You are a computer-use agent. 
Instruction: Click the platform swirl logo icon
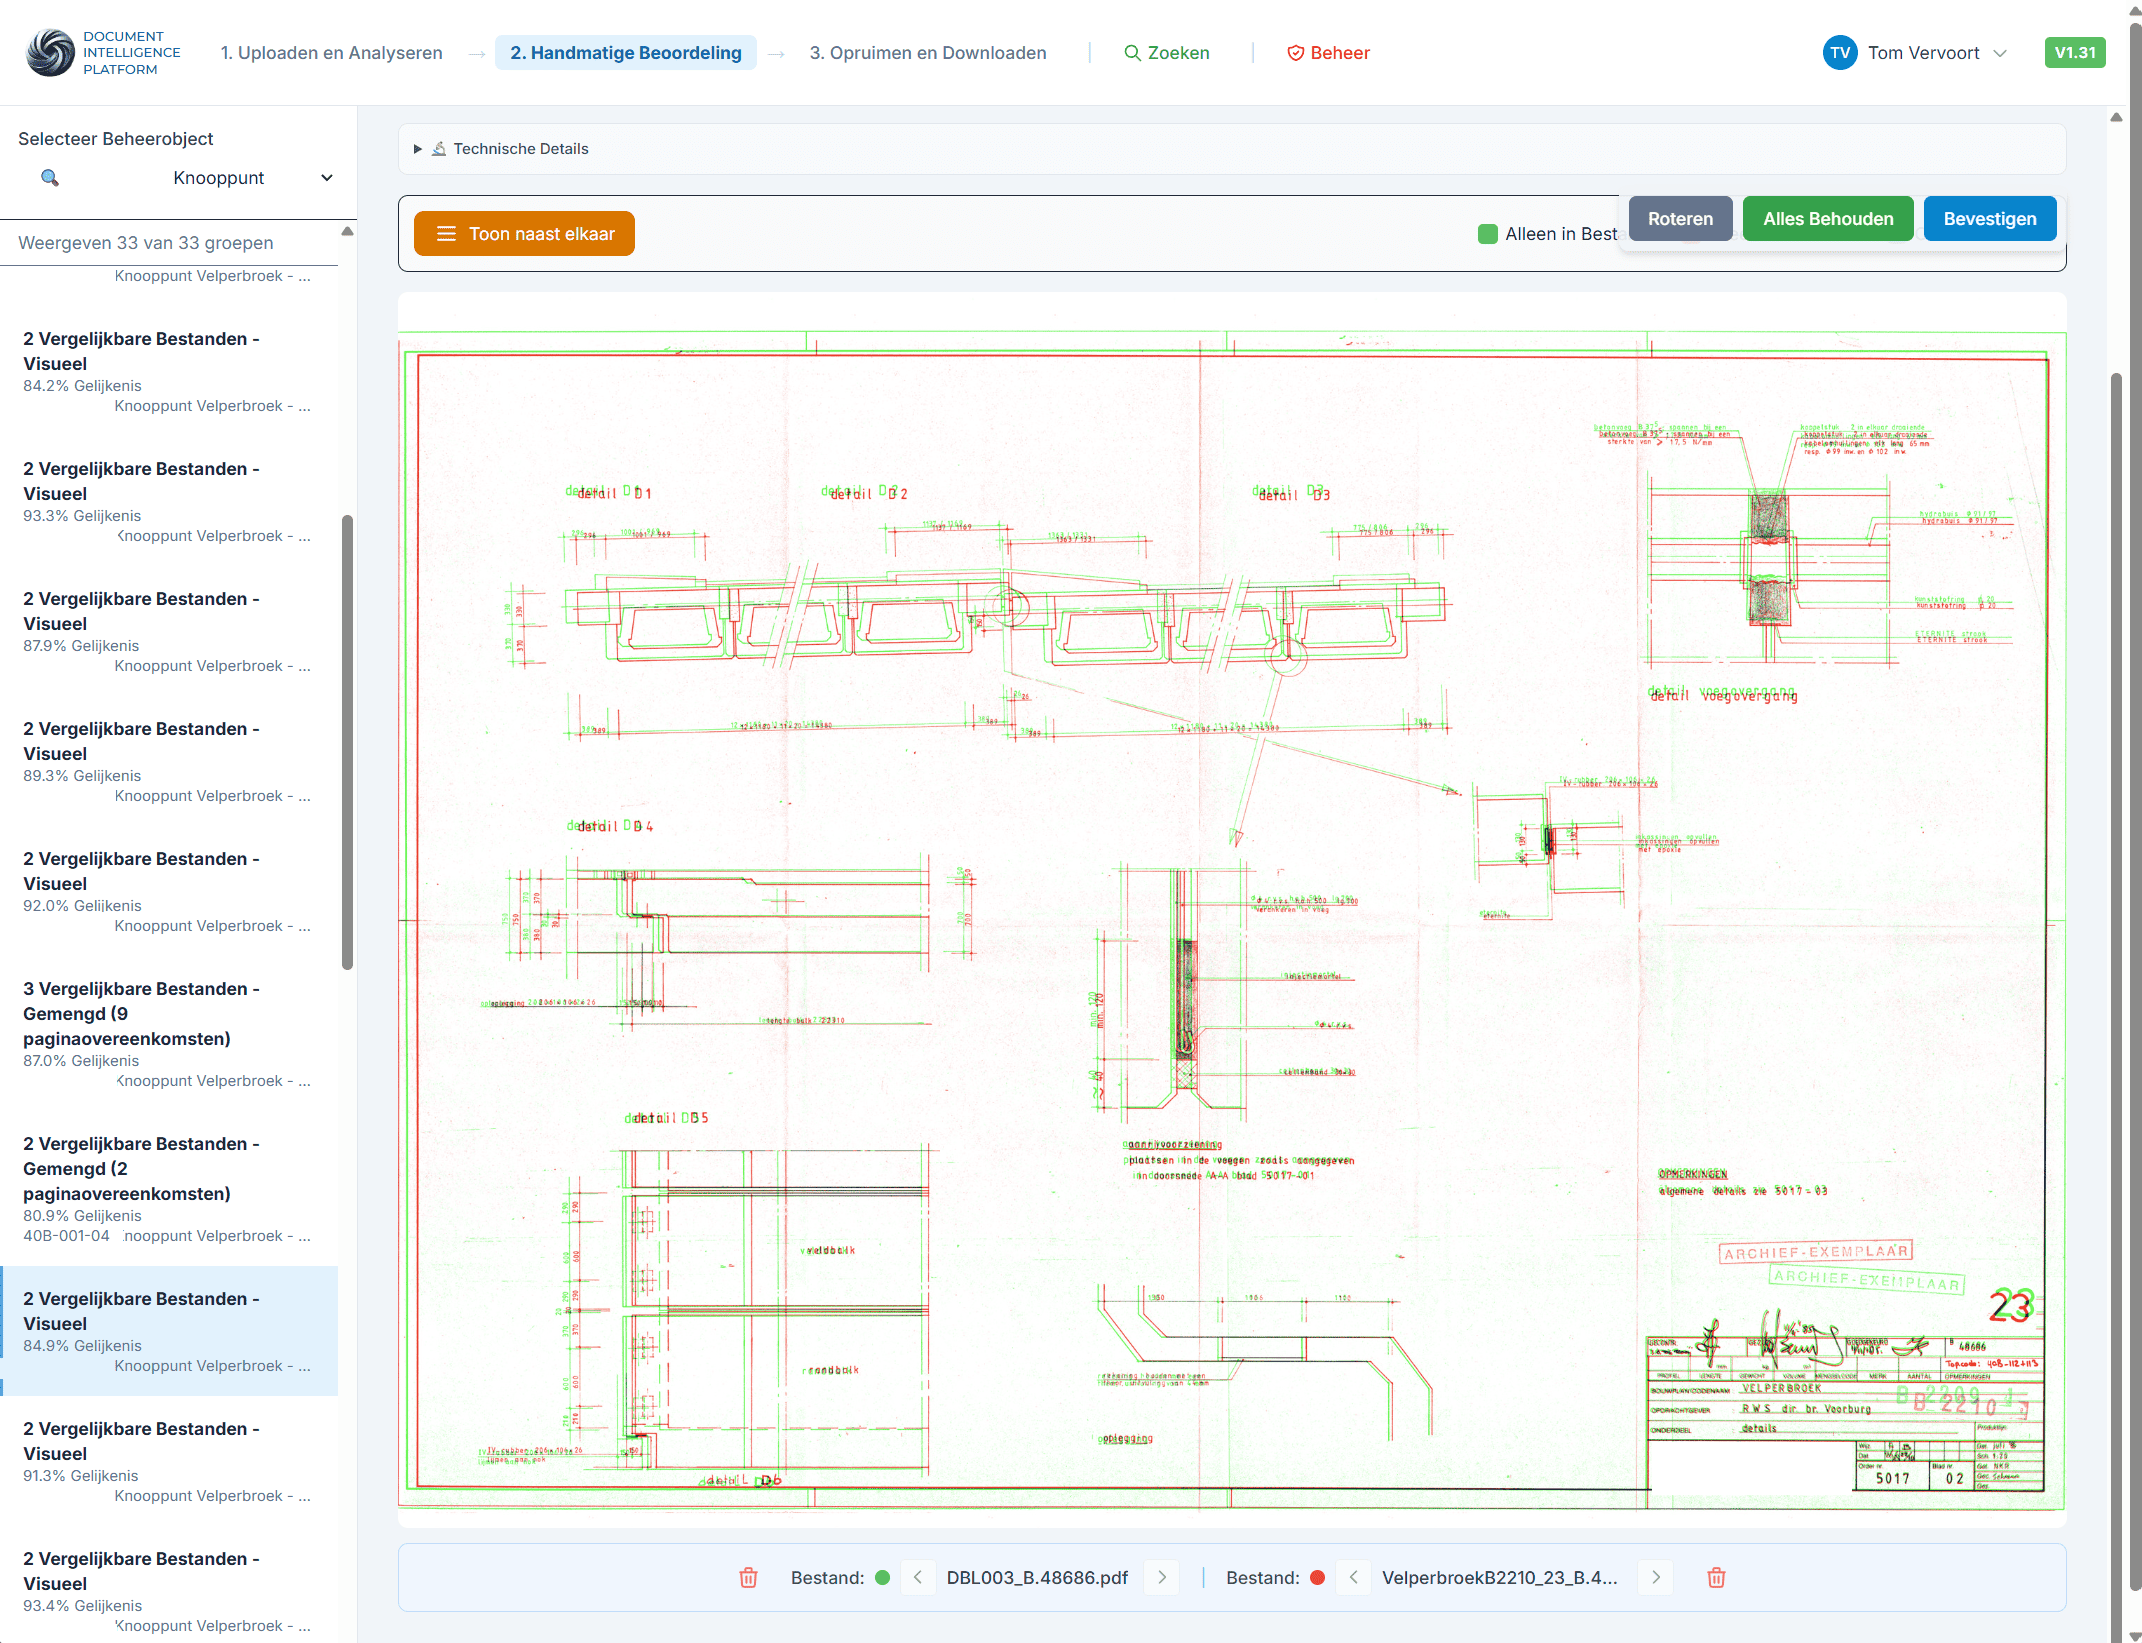[50, 53]
